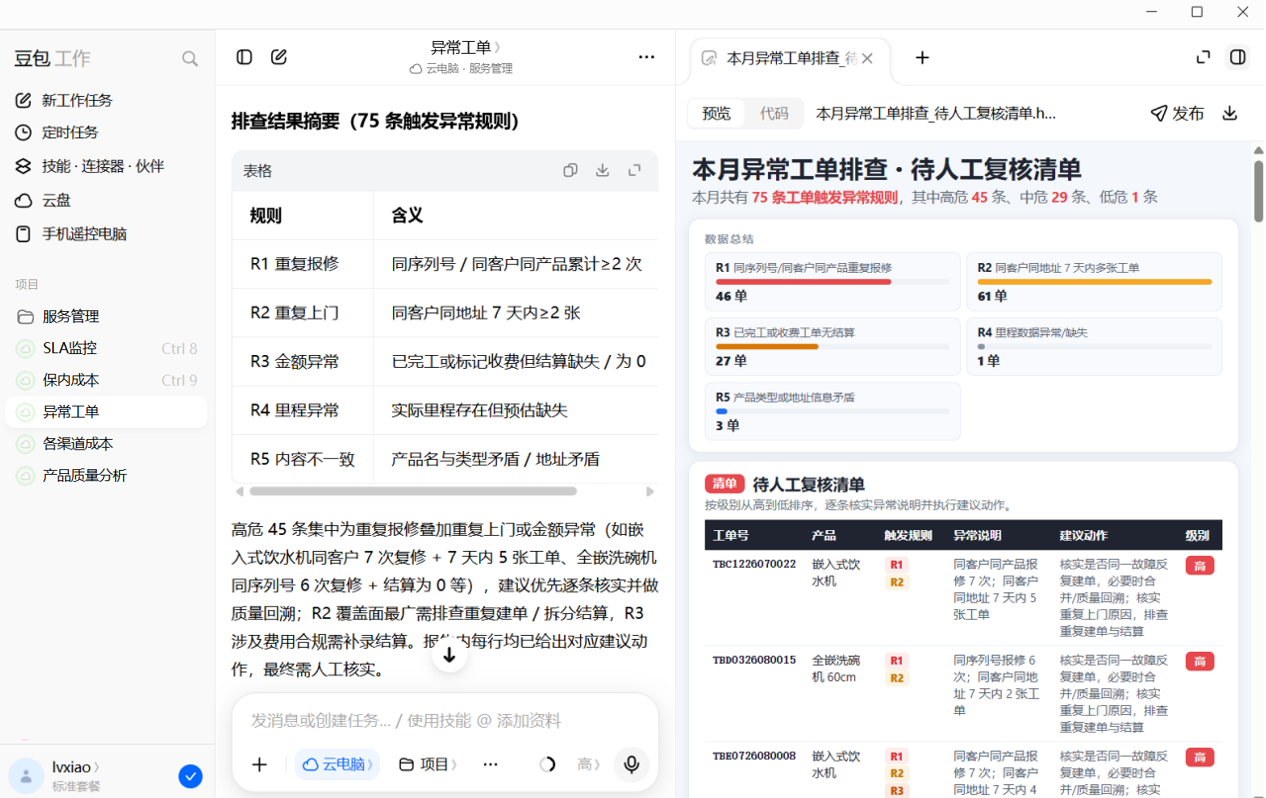Download the HTML file in preview header
This screenshot has width=1266, height=798.
[1230, 113]
